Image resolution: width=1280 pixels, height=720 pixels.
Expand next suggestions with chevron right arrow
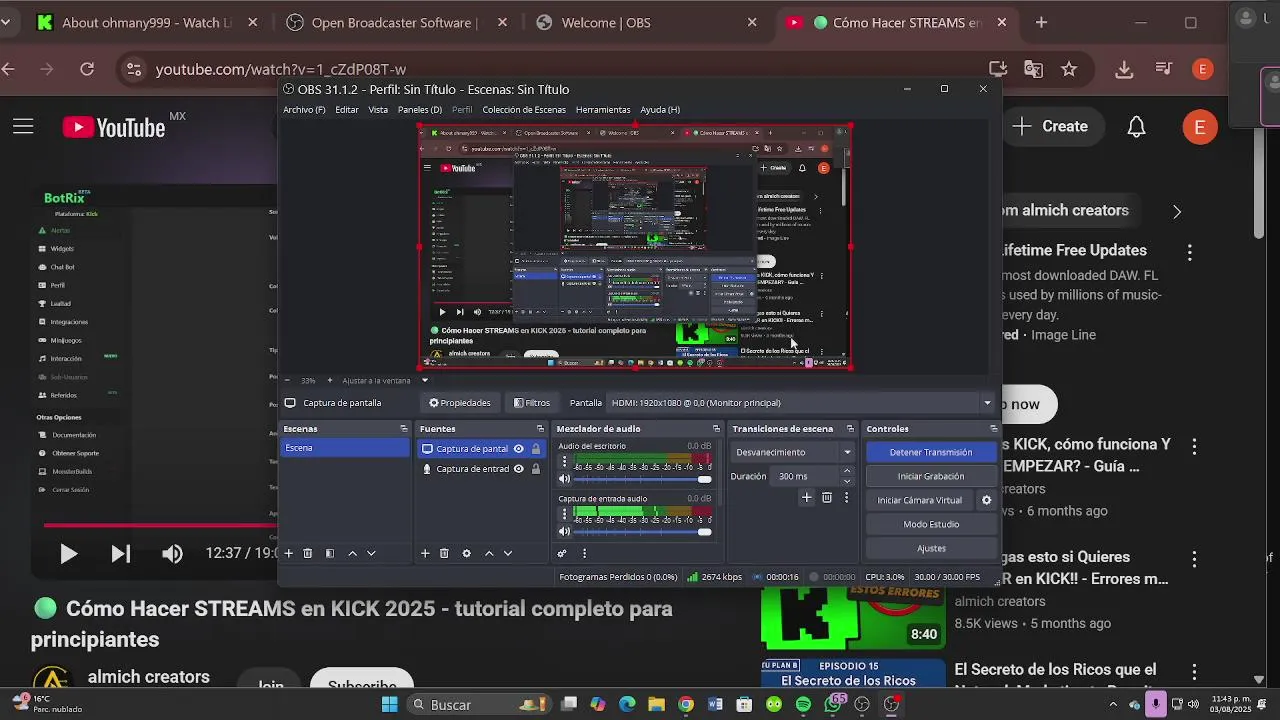(x=1176, y=211)
